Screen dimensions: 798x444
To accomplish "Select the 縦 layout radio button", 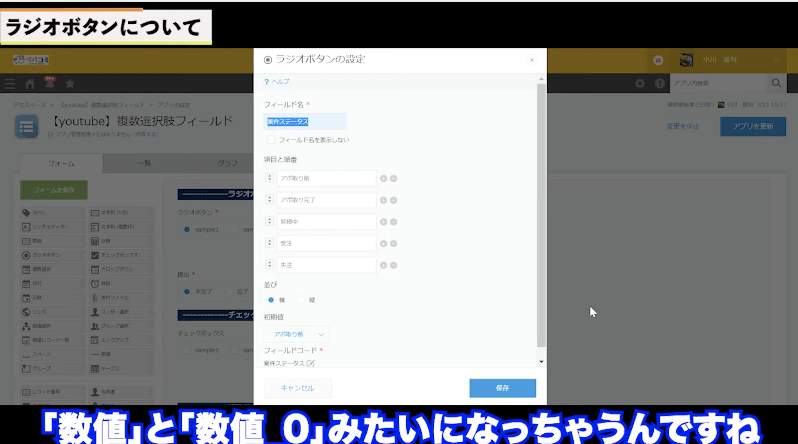I will (301, 299).
